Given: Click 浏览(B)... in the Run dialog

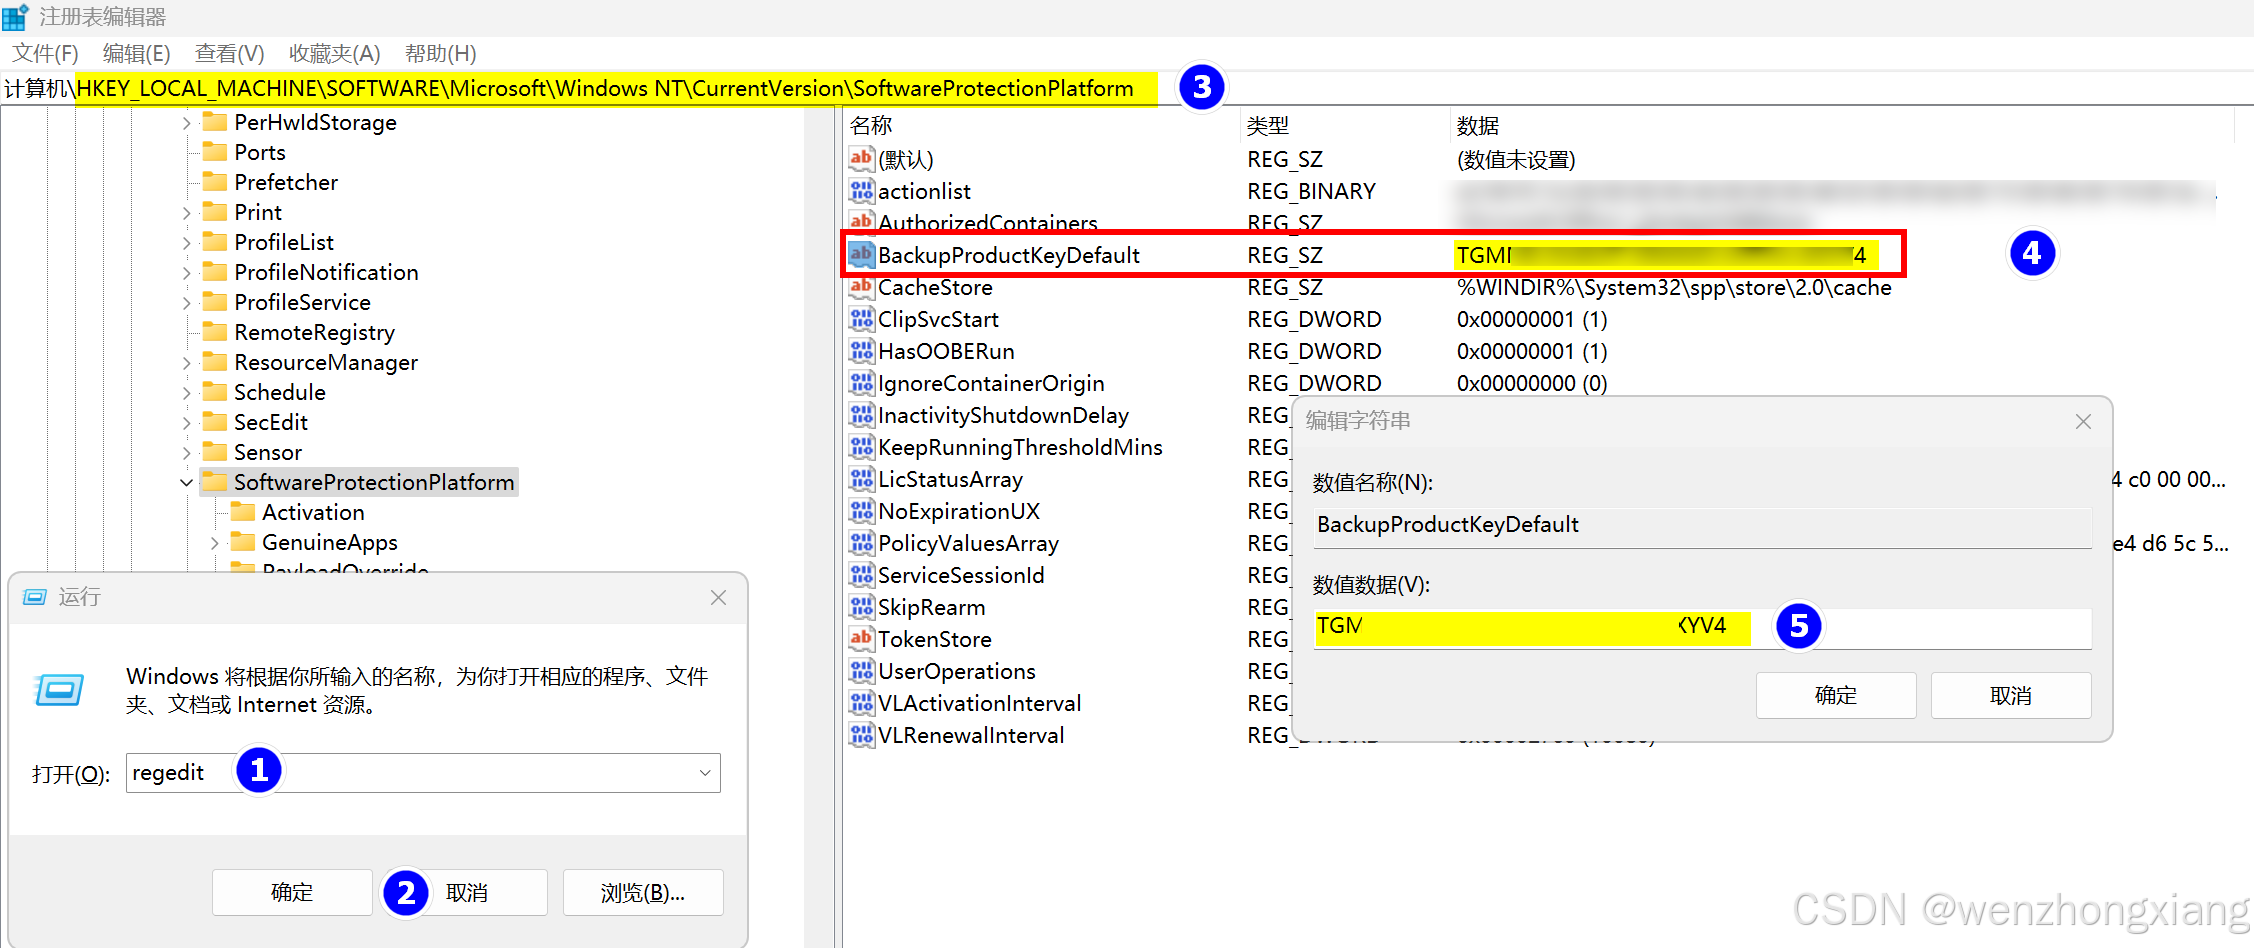Looking at the screenshot, I should point(643,892).
